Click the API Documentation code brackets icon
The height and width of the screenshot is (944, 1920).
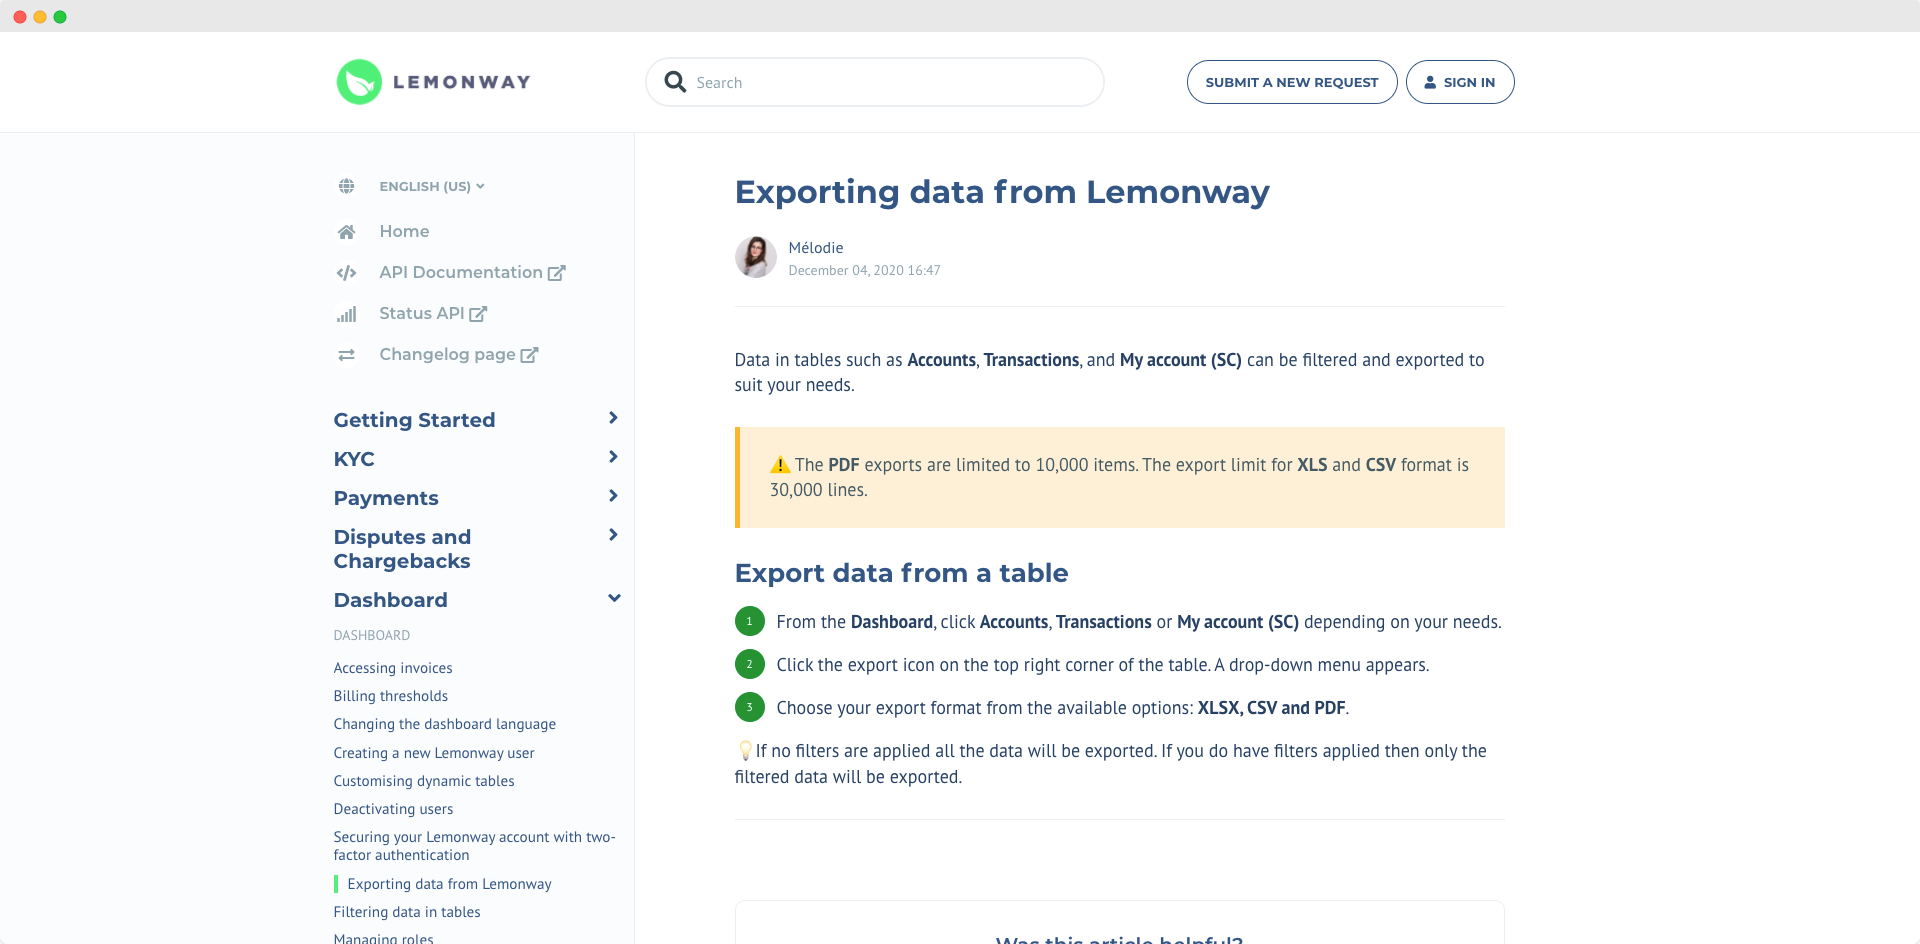[x=346, y=273]
